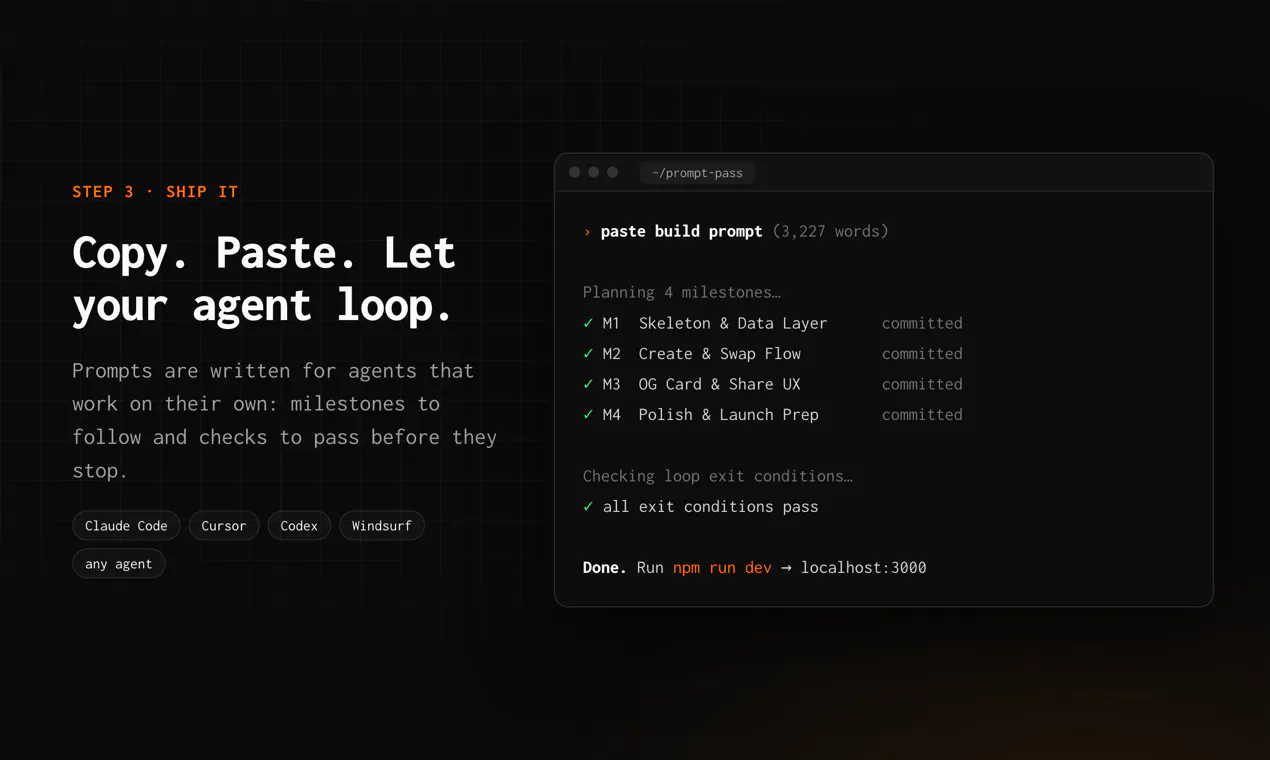The image size is (1270, 760).
Task: Click the checkmark next to "all exit conditions pass"
Action: pos(588,507)
